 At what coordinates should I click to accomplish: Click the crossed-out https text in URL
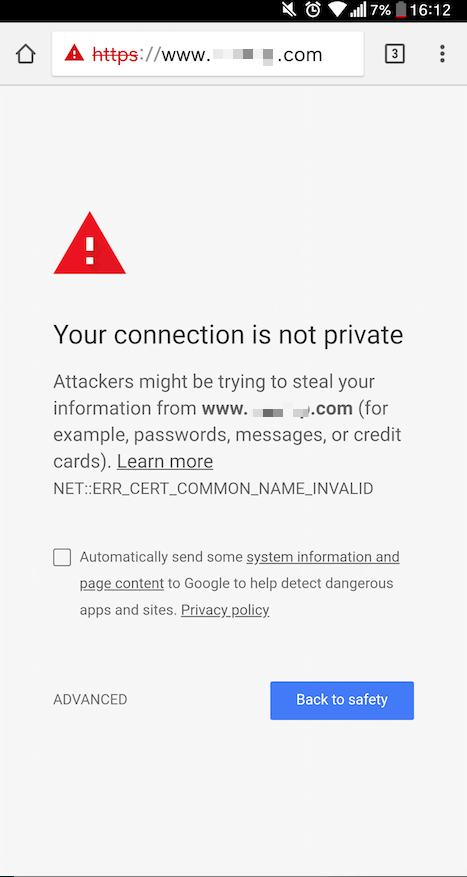(x=115, y=54)
